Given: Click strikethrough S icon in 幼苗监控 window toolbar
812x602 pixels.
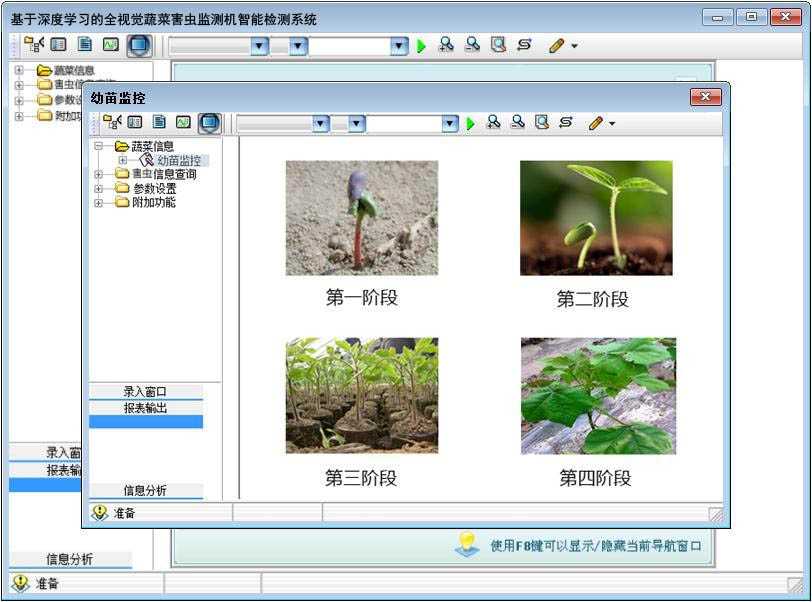Looking at the screenshot, I should [566, 122].
